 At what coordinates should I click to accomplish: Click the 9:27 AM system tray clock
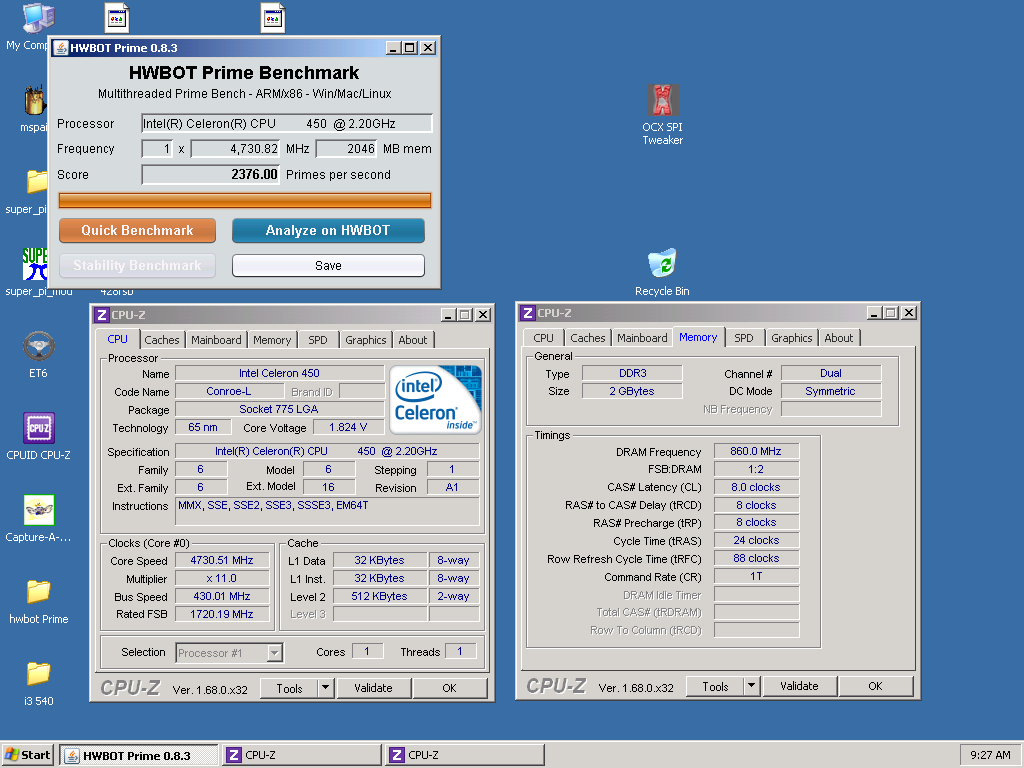click(990, 755)
